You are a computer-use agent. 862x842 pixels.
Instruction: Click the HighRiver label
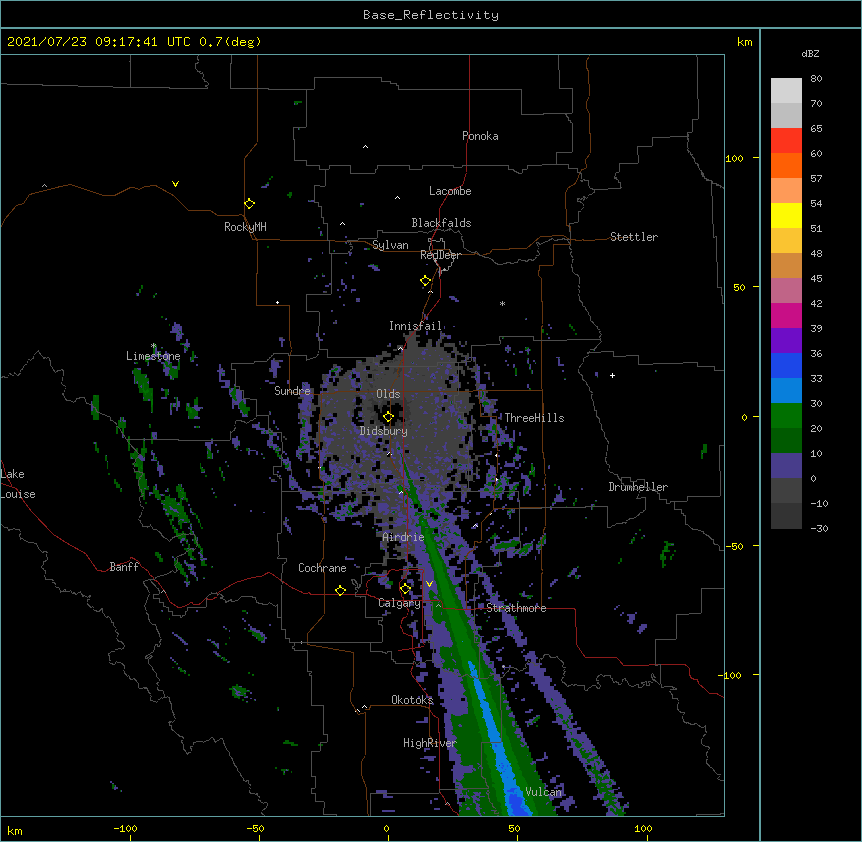click(x=430, y=743)
